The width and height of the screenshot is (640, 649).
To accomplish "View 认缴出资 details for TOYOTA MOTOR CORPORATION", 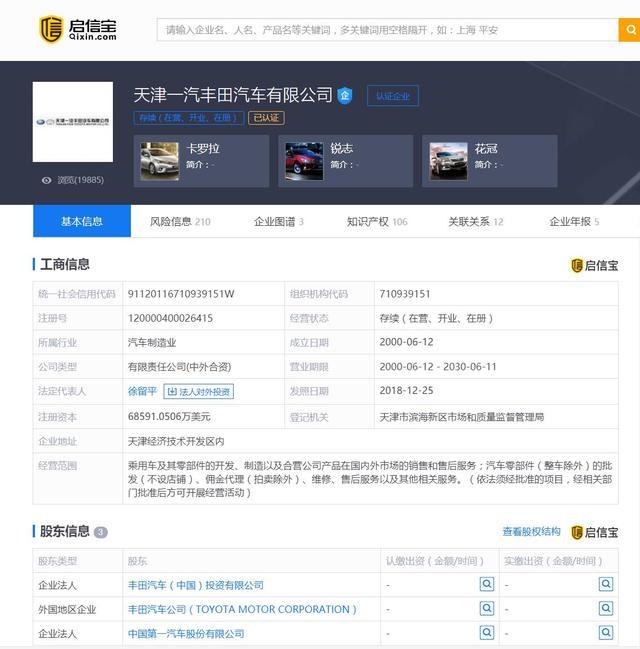I will pyautogui.click(x=487, y=608).
